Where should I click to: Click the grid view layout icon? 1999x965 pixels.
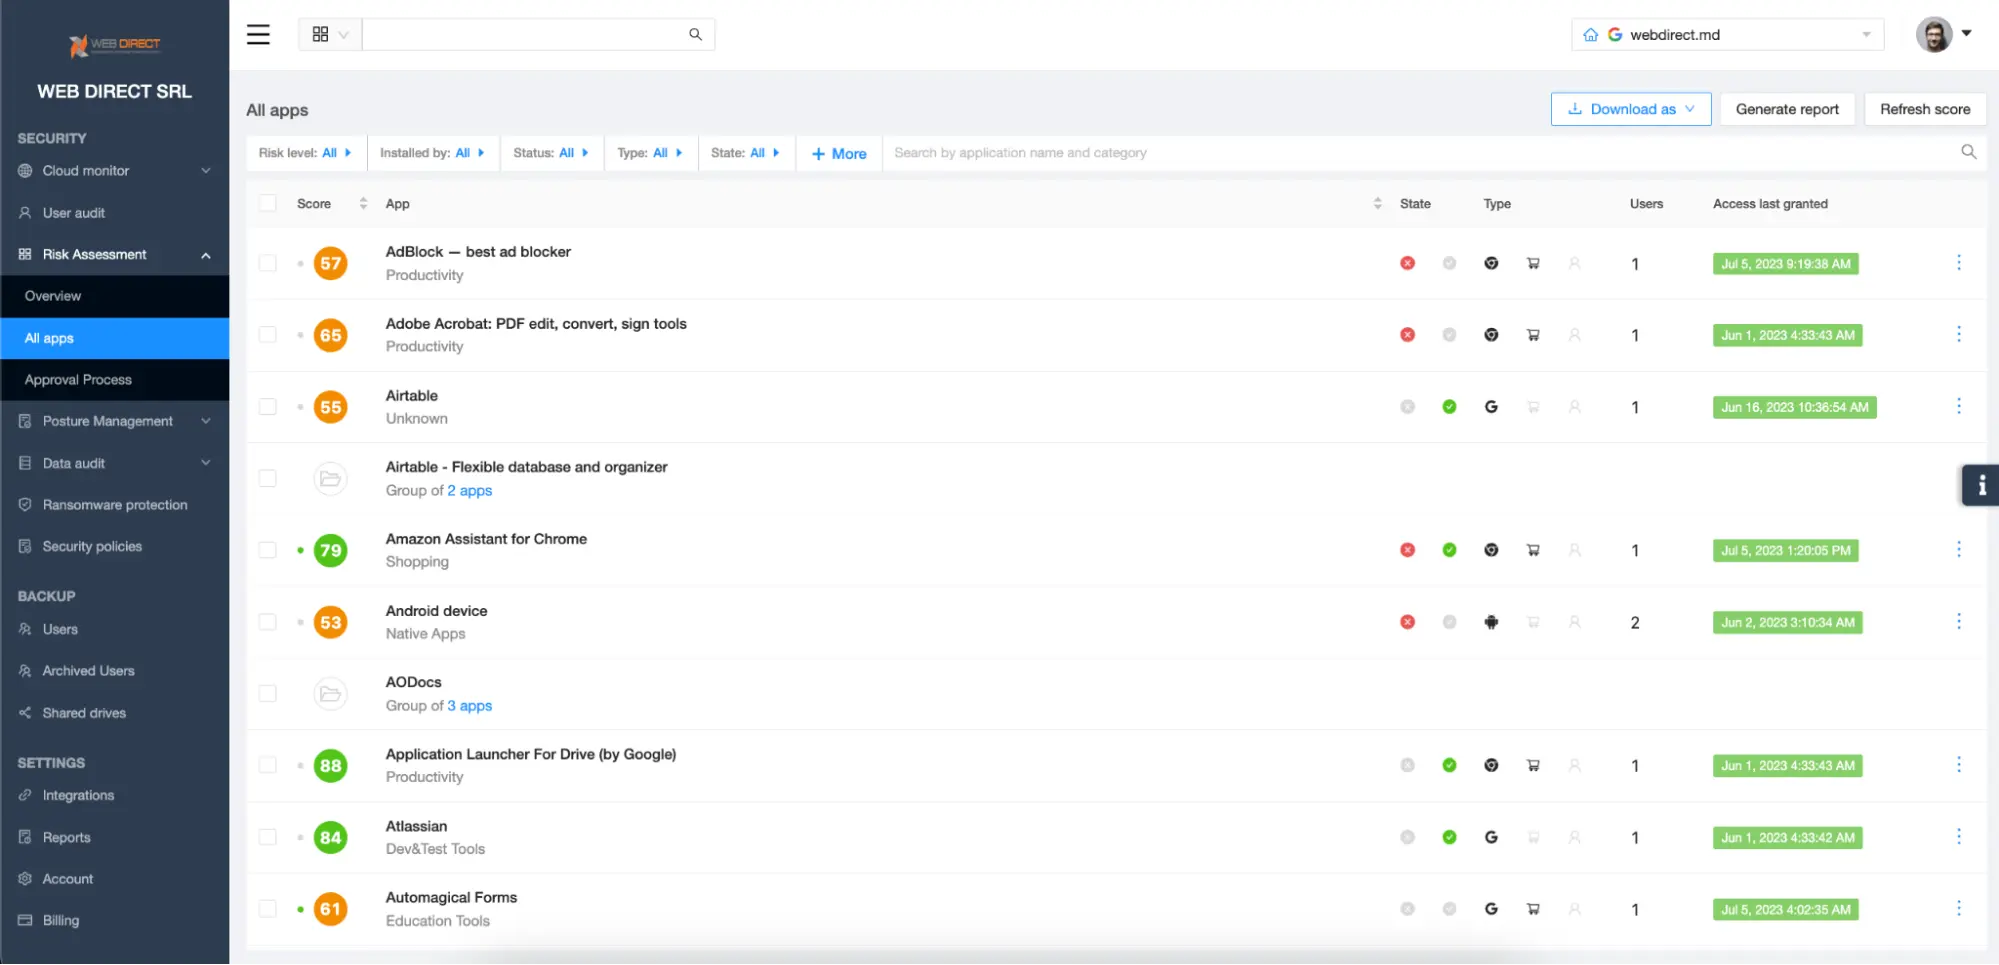[321, 33]
